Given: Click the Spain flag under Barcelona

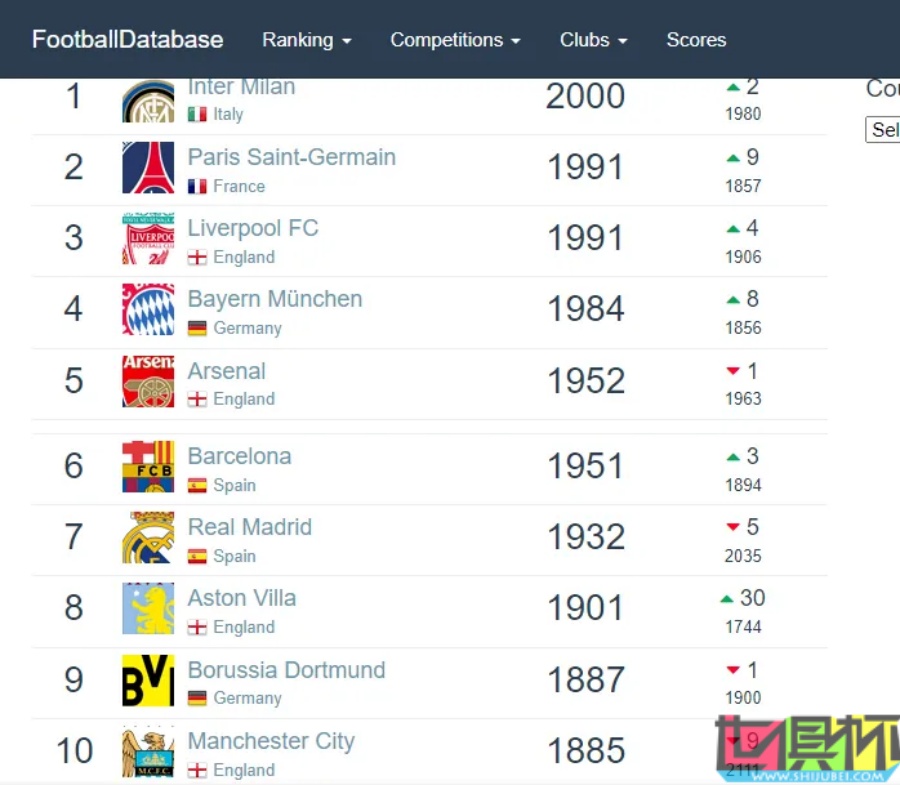Looking at the screenshot, I should 197,485.
